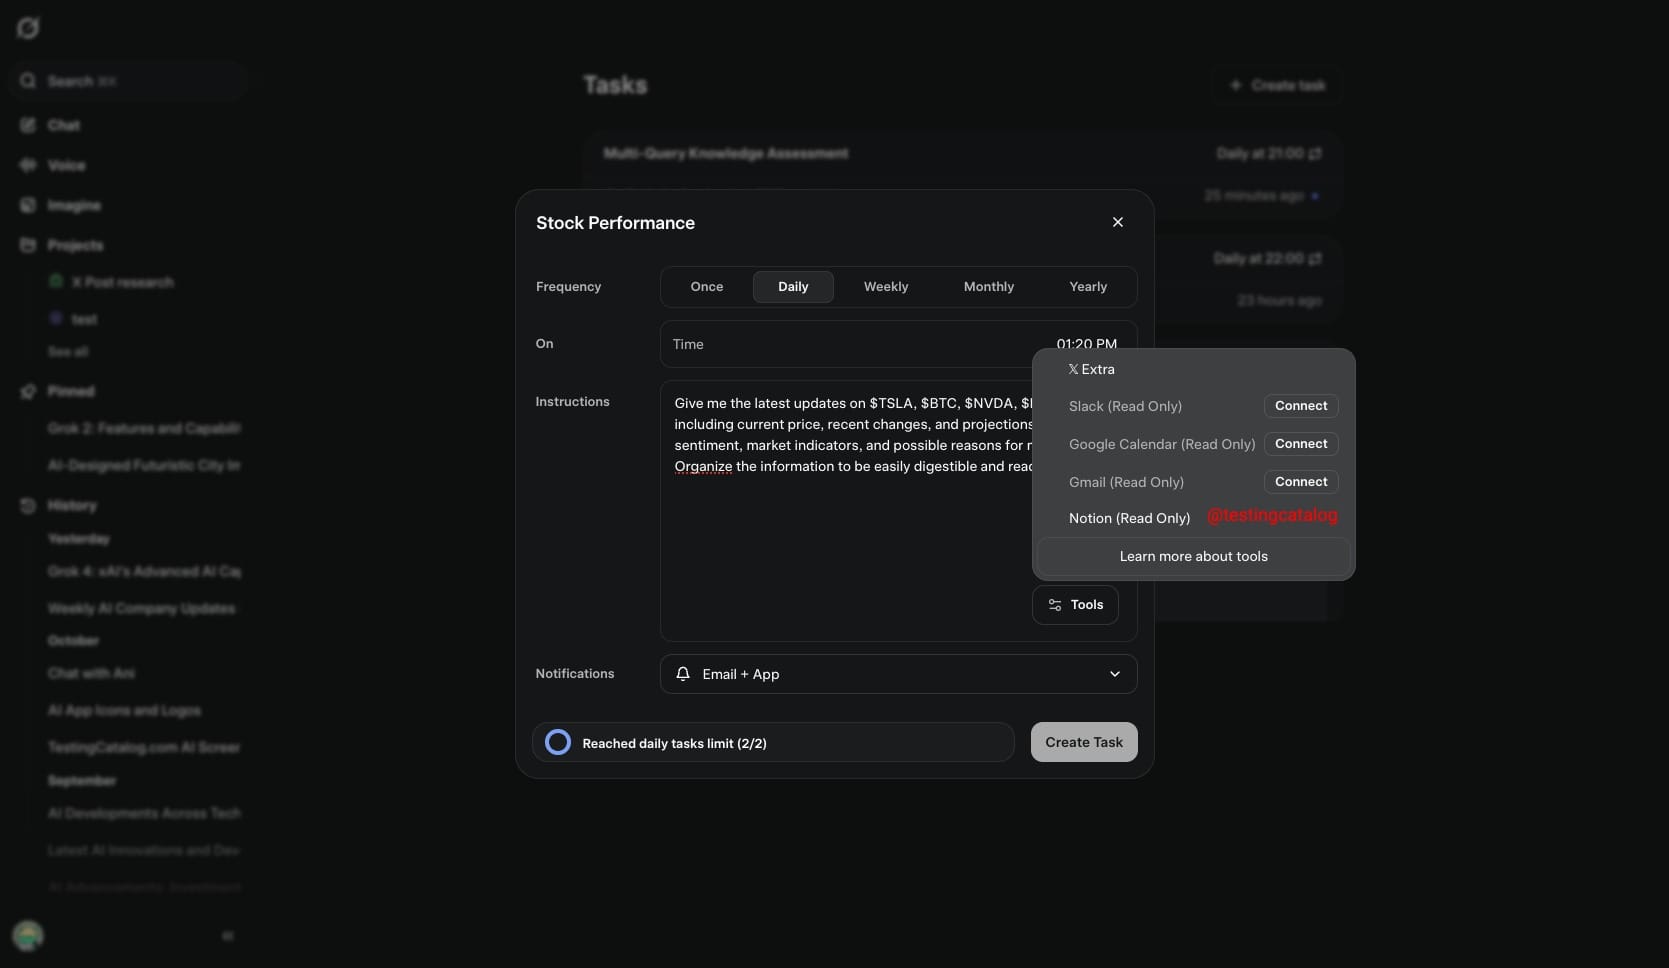Open Chat with Ani history item
Viewport: 1669px width, 968px height.
tap(91, 673)
